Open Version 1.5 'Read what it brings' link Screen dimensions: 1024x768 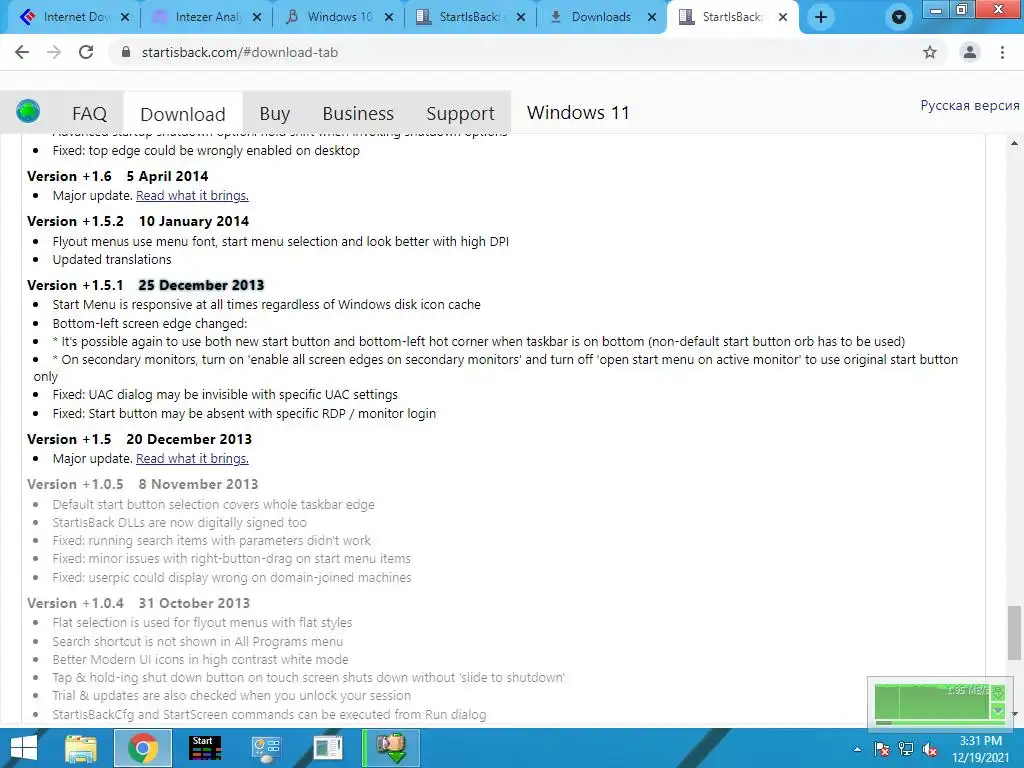192,458
